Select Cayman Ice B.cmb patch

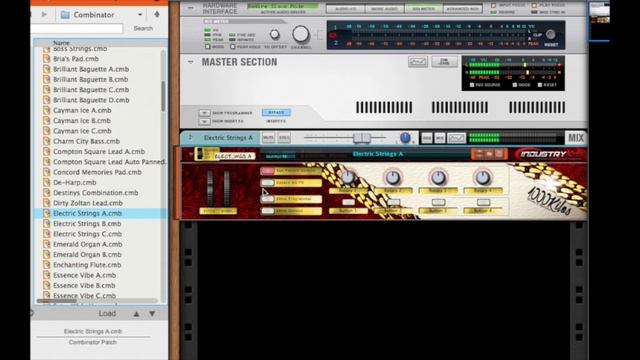82,120
